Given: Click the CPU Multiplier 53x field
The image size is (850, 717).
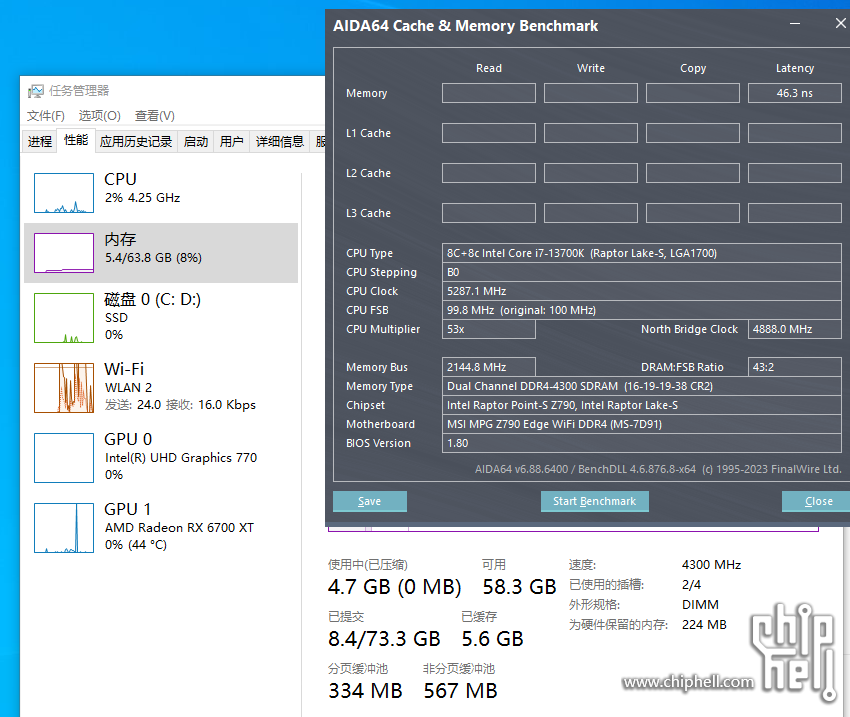Looking at the screenshot, I should pyautogui.click(x=489, y=329).
